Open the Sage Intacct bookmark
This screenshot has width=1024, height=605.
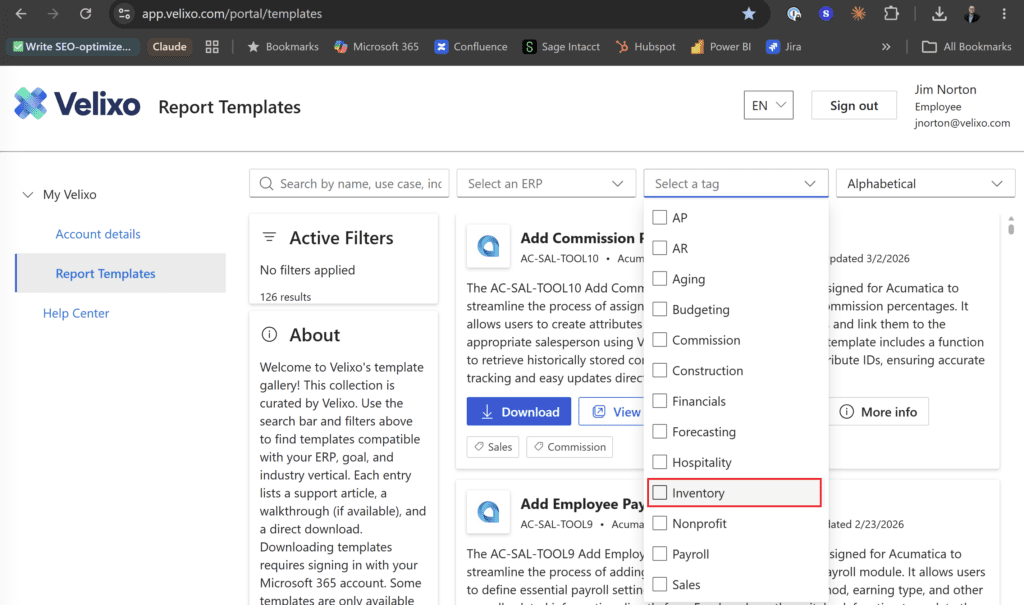pos(561,47)
